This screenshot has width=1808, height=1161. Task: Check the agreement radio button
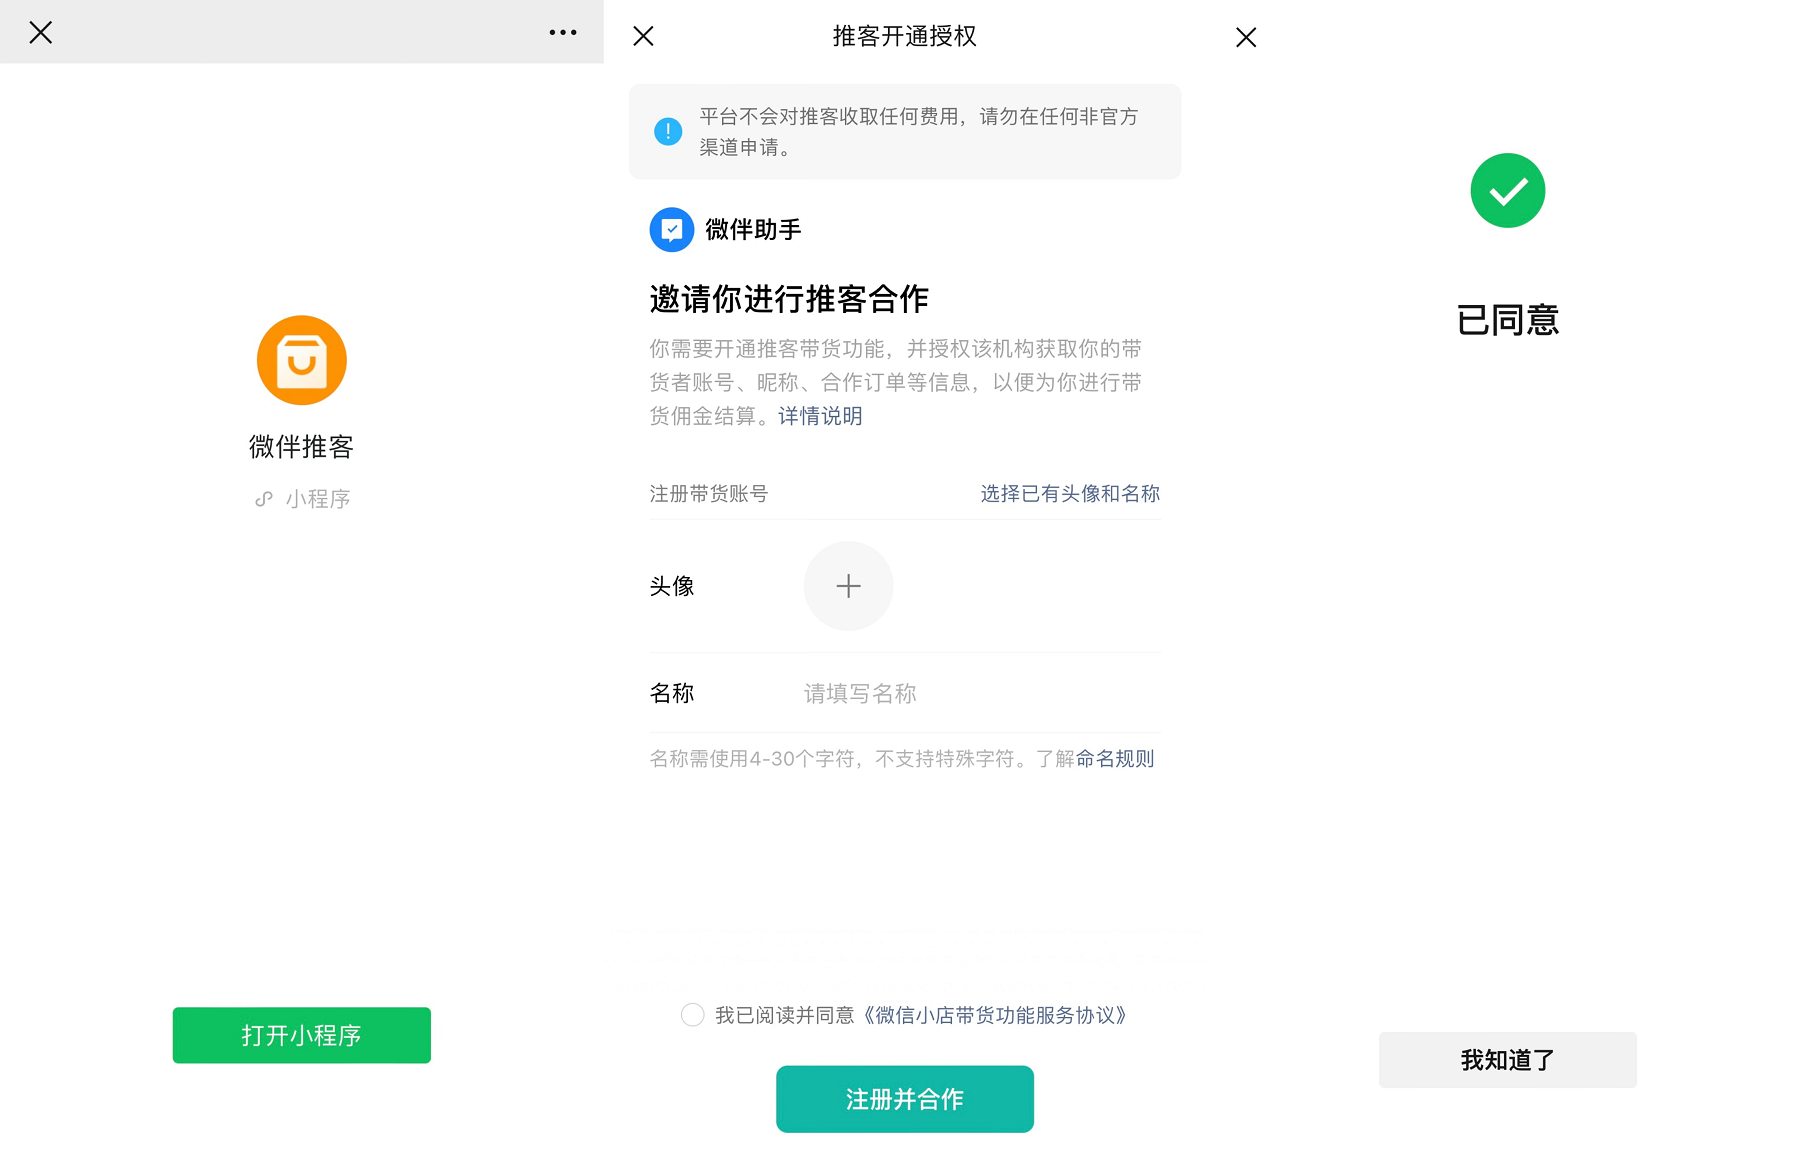tap(692, 1015)
